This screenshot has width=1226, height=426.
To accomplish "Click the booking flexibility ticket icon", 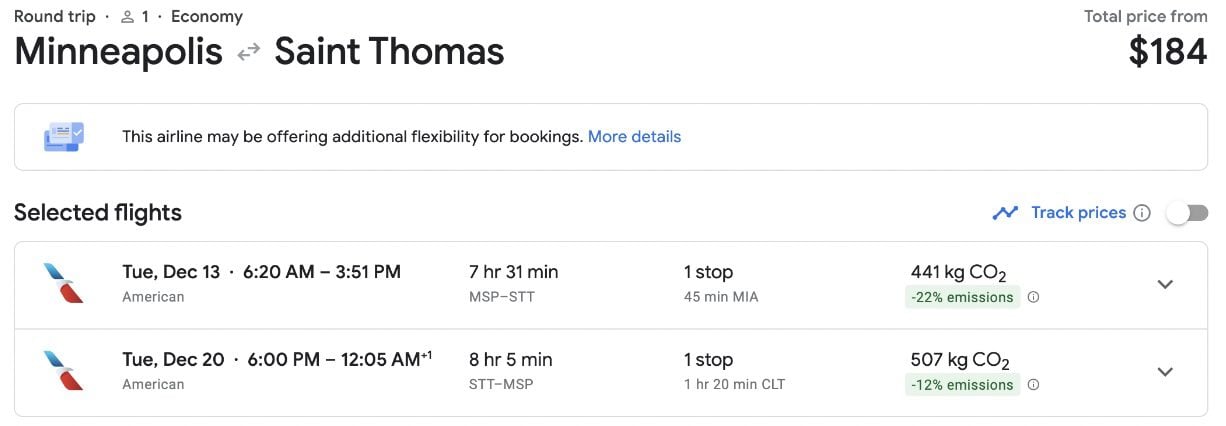I will click(64, 137).
